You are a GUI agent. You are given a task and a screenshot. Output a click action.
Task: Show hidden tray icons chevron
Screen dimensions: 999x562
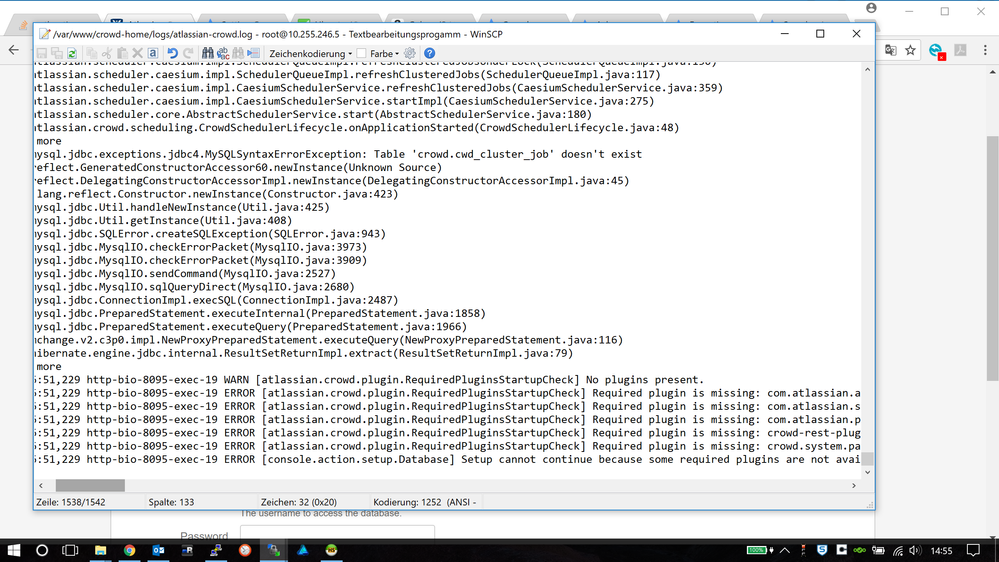point(785,550)
